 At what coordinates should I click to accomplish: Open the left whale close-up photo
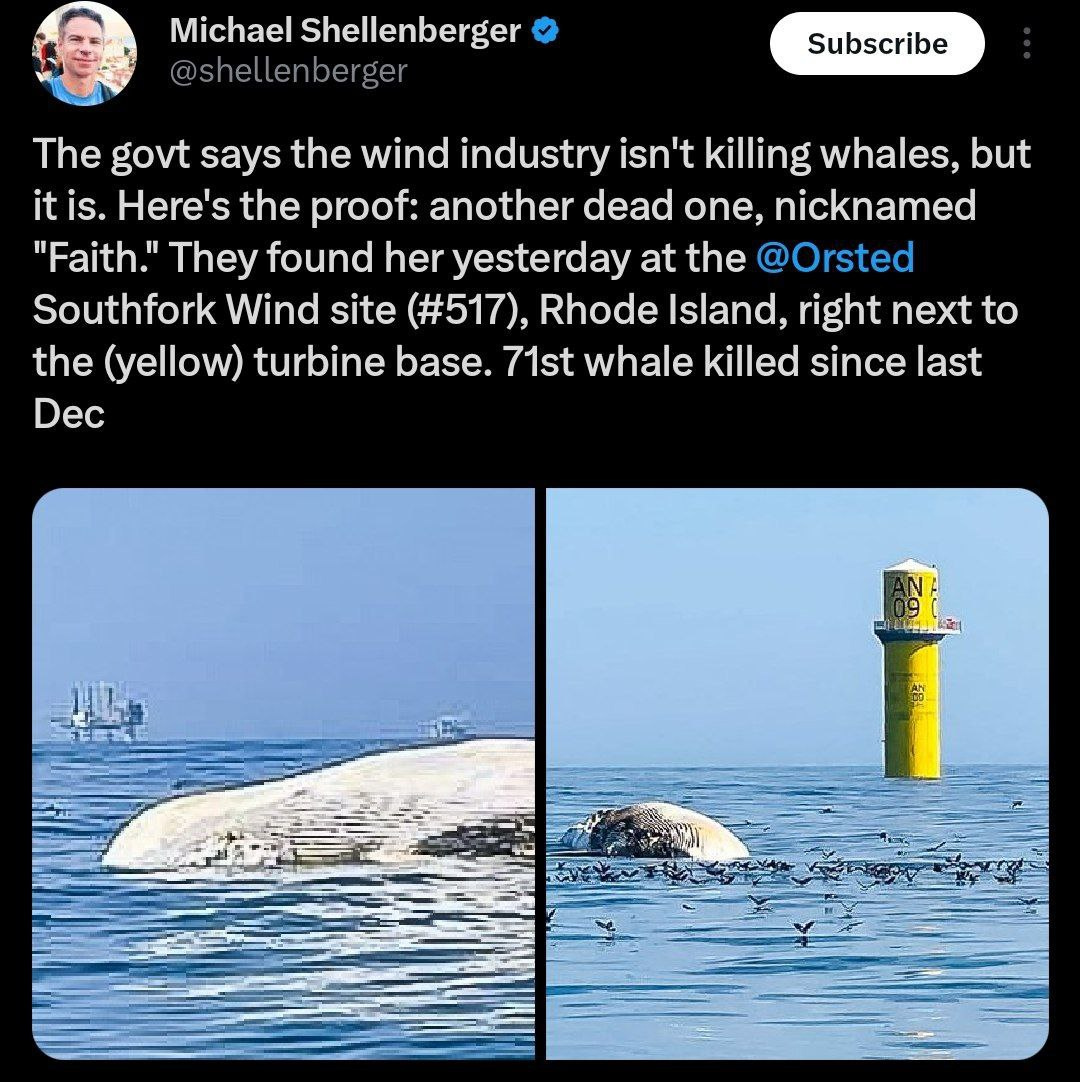[284, 774]
